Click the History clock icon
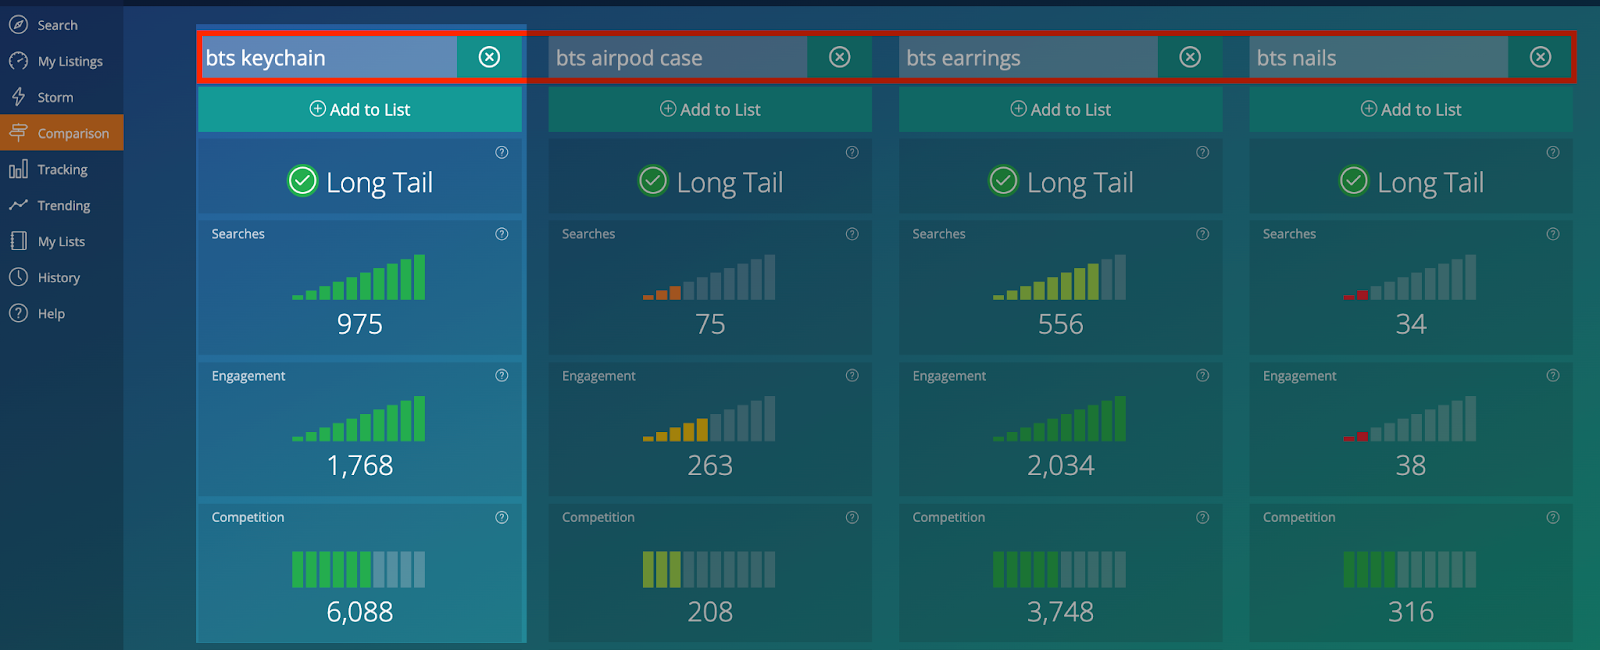 (x=18, y=277)
